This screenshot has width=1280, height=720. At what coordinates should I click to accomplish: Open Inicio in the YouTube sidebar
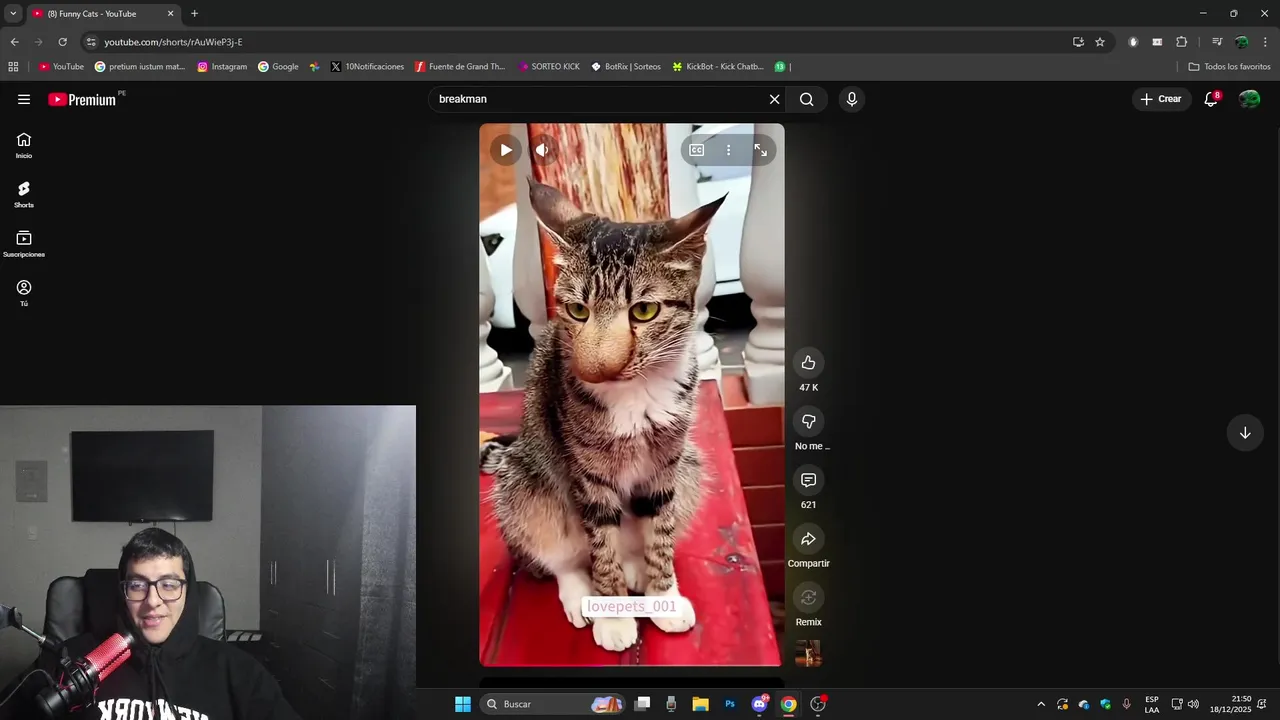click(x=24, y=146)
